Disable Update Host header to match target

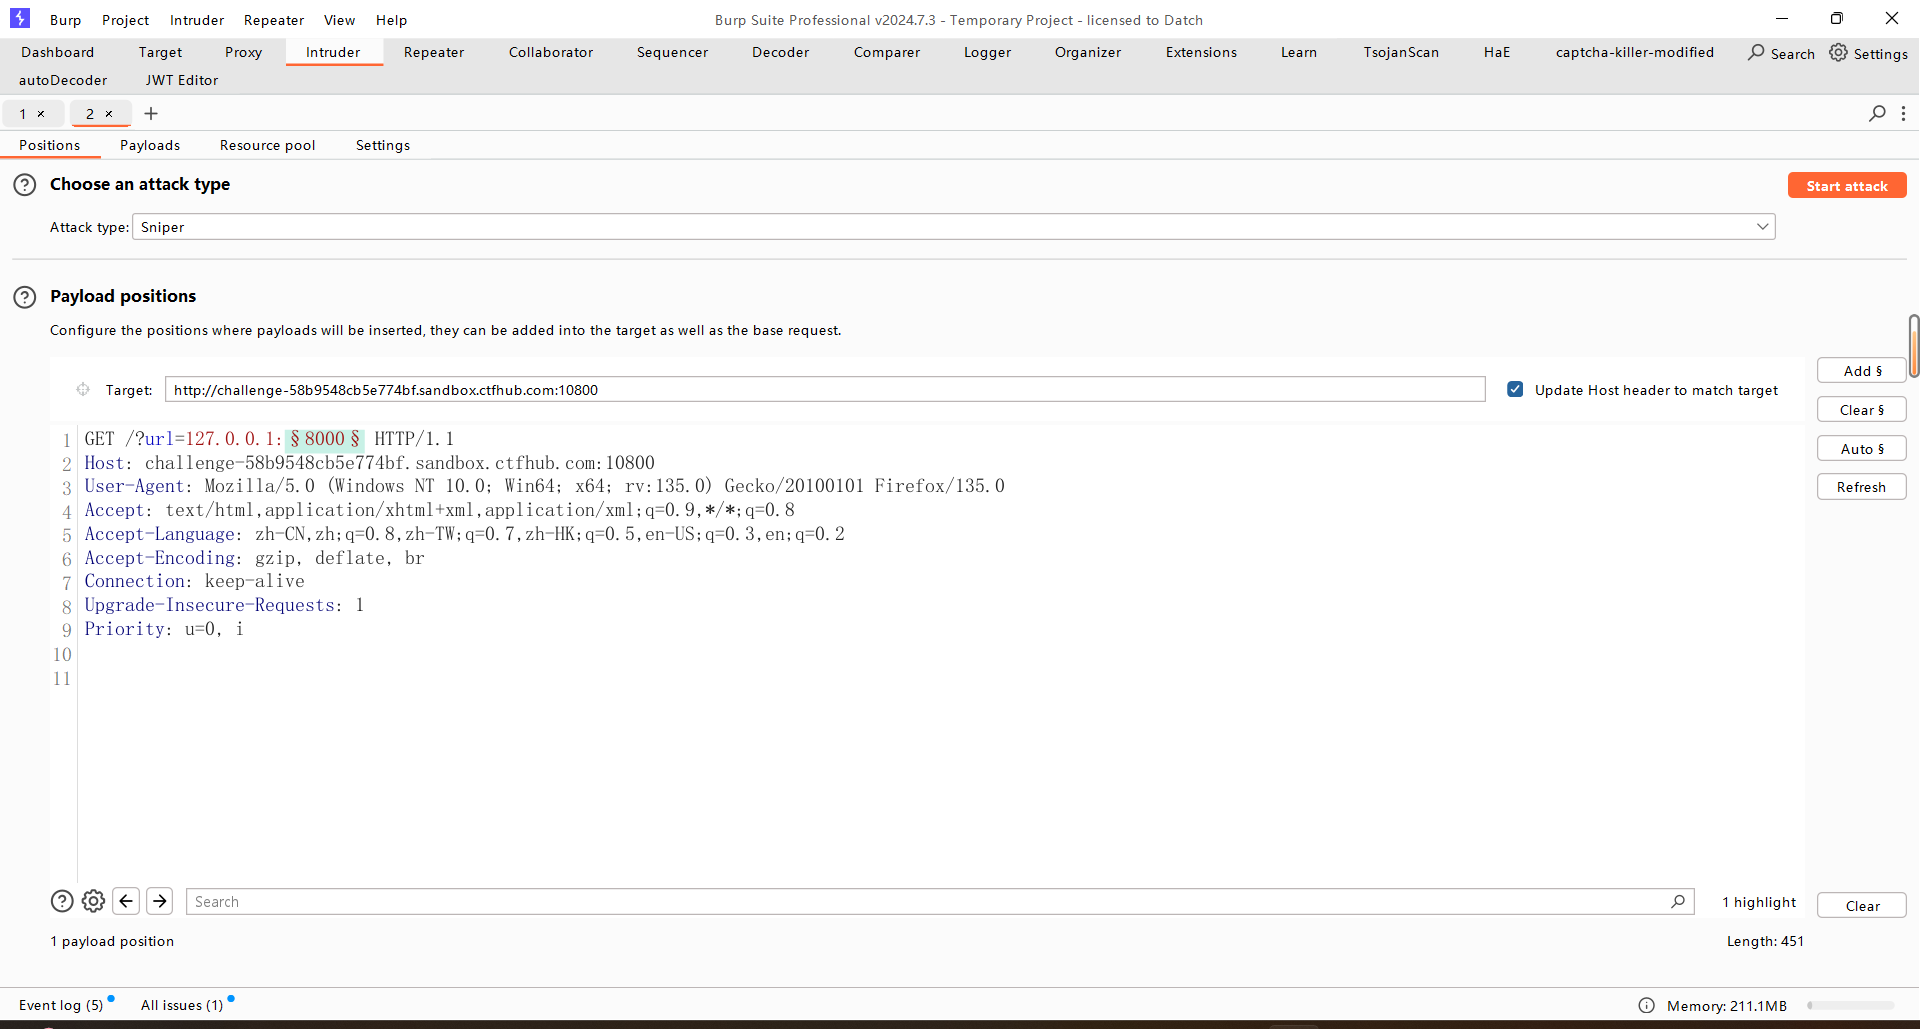[x=1516, y=389]
